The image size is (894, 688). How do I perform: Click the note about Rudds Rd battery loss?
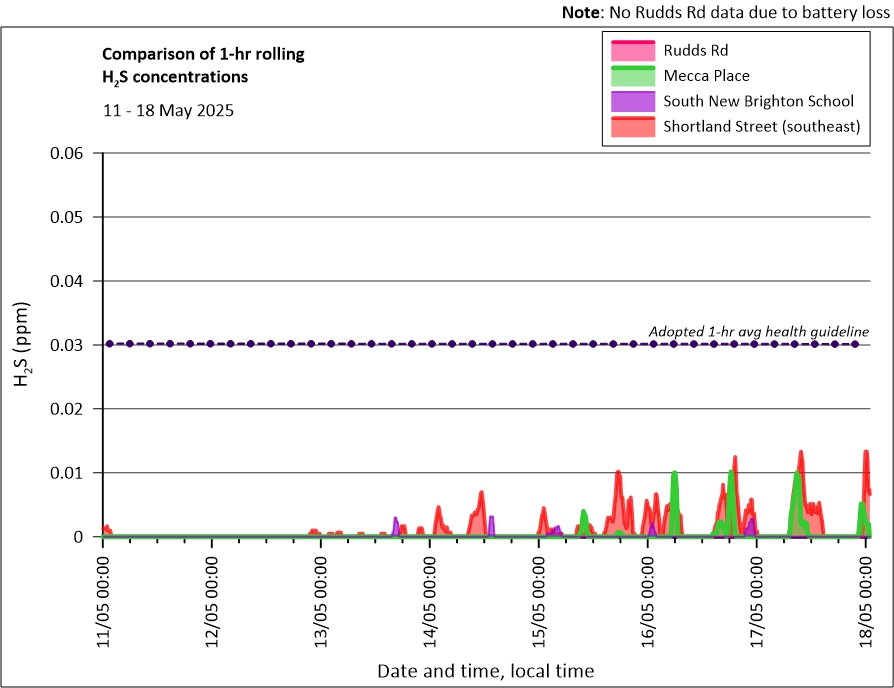[725, 12]
